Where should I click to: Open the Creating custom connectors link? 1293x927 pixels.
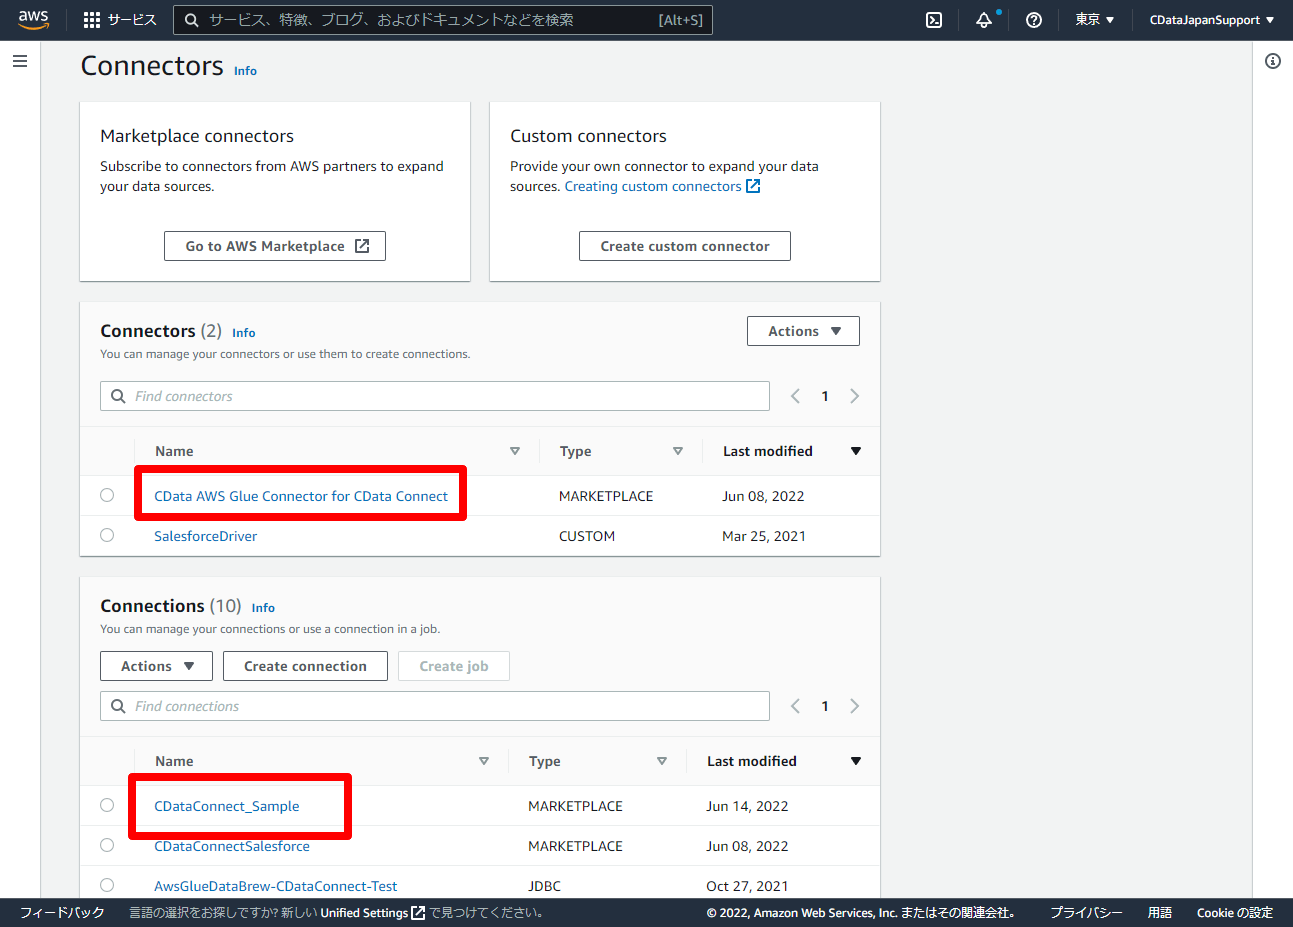(662, 186)
